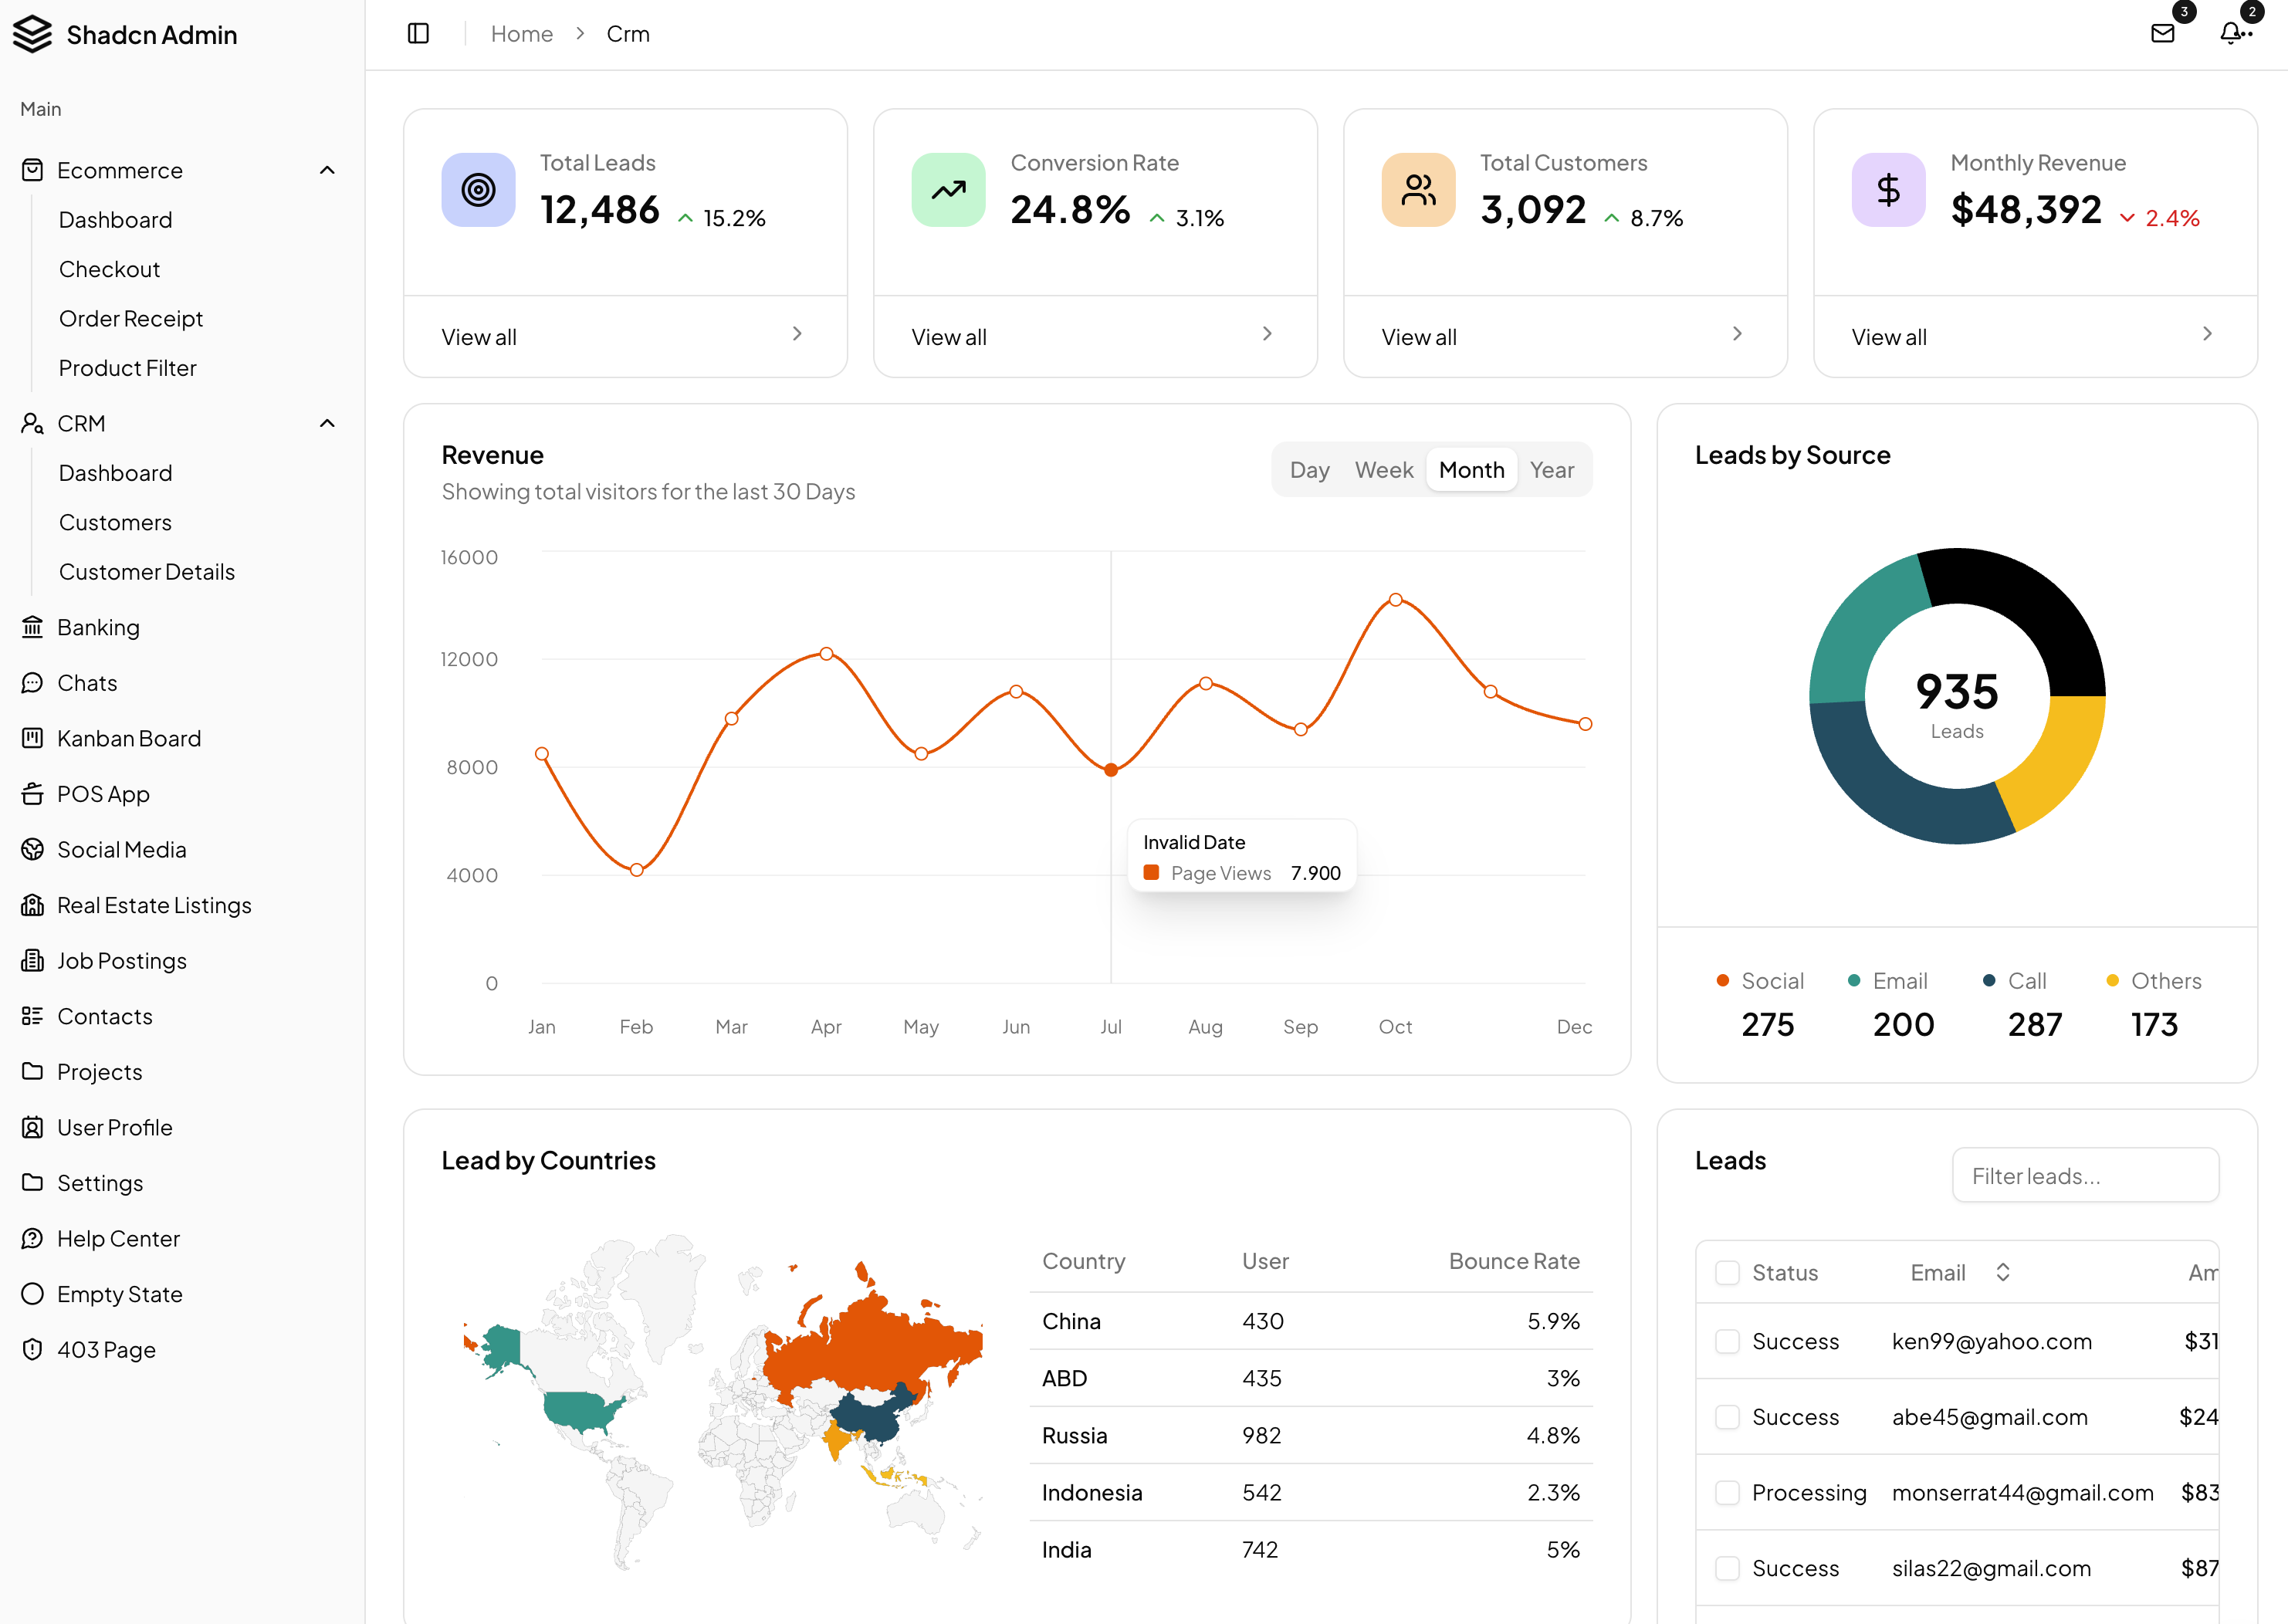Viewport: 2288px width, 1624px height.
Task: Check the ken99@yahoo.com row checkbox
Action: 1727,1341
